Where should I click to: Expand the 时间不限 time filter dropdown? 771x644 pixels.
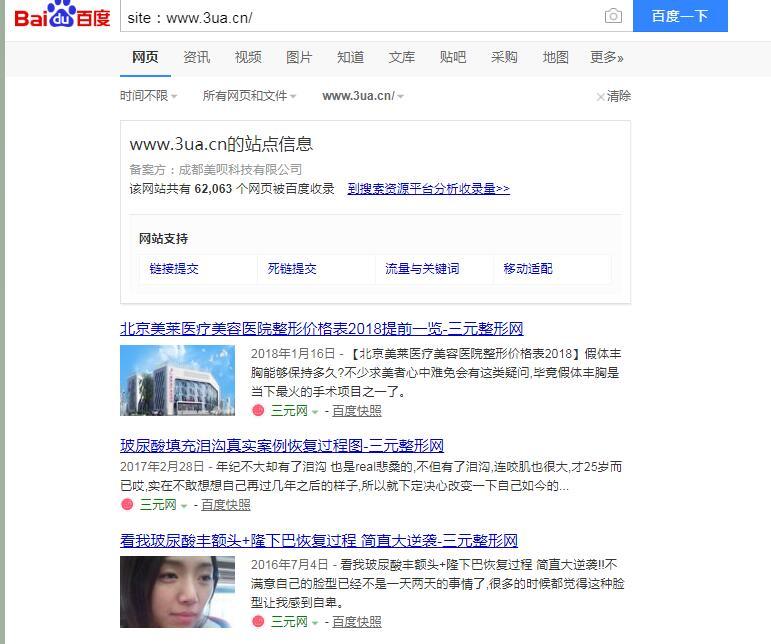click(x=148, y=96)
